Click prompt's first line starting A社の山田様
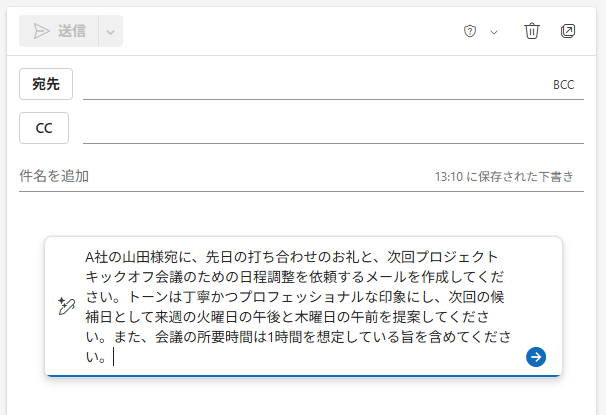606x415 pixels. pos(291,257)
